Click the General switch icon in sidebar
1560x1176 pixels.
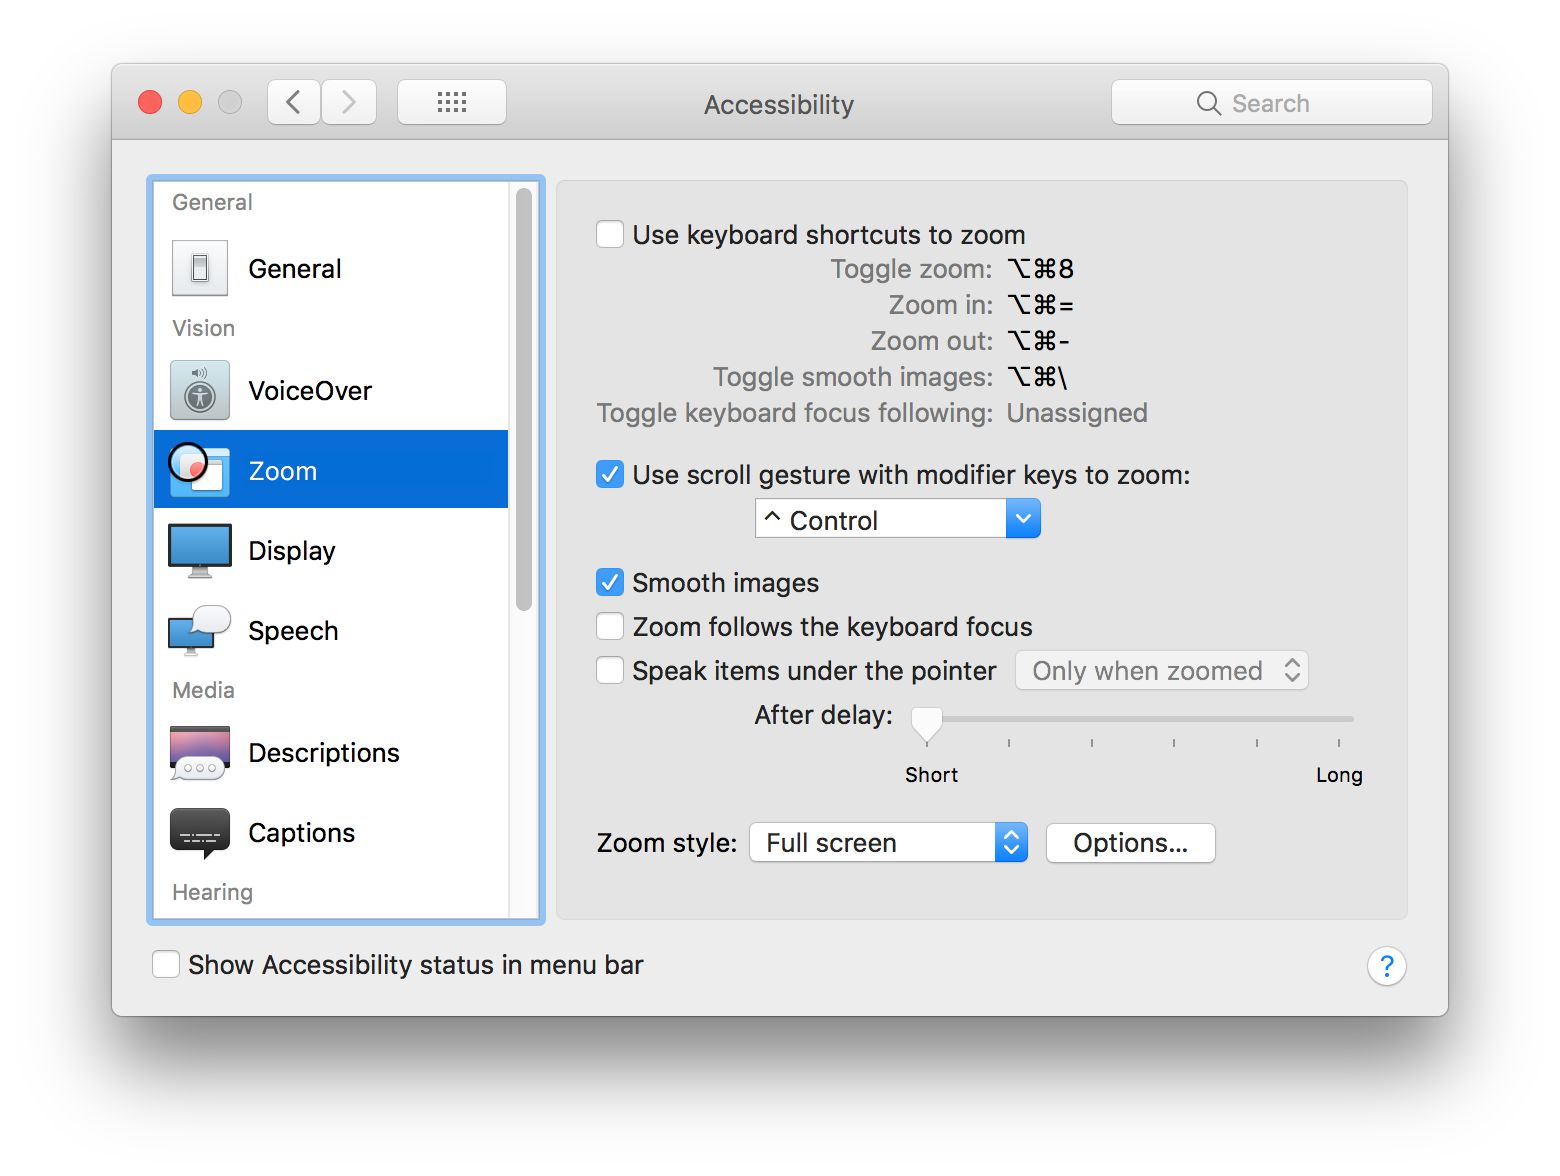(x=200, y=268)
